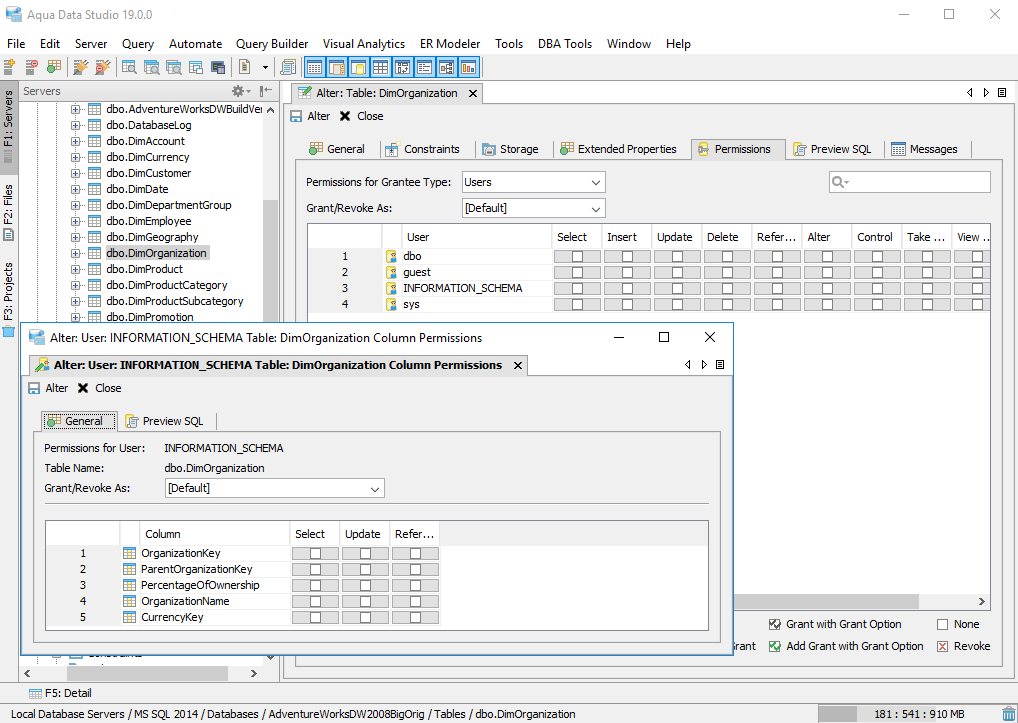1018x723 pixels.
Task: Check Update for the ParentOrganizationKey column
Action: point(366,569)
